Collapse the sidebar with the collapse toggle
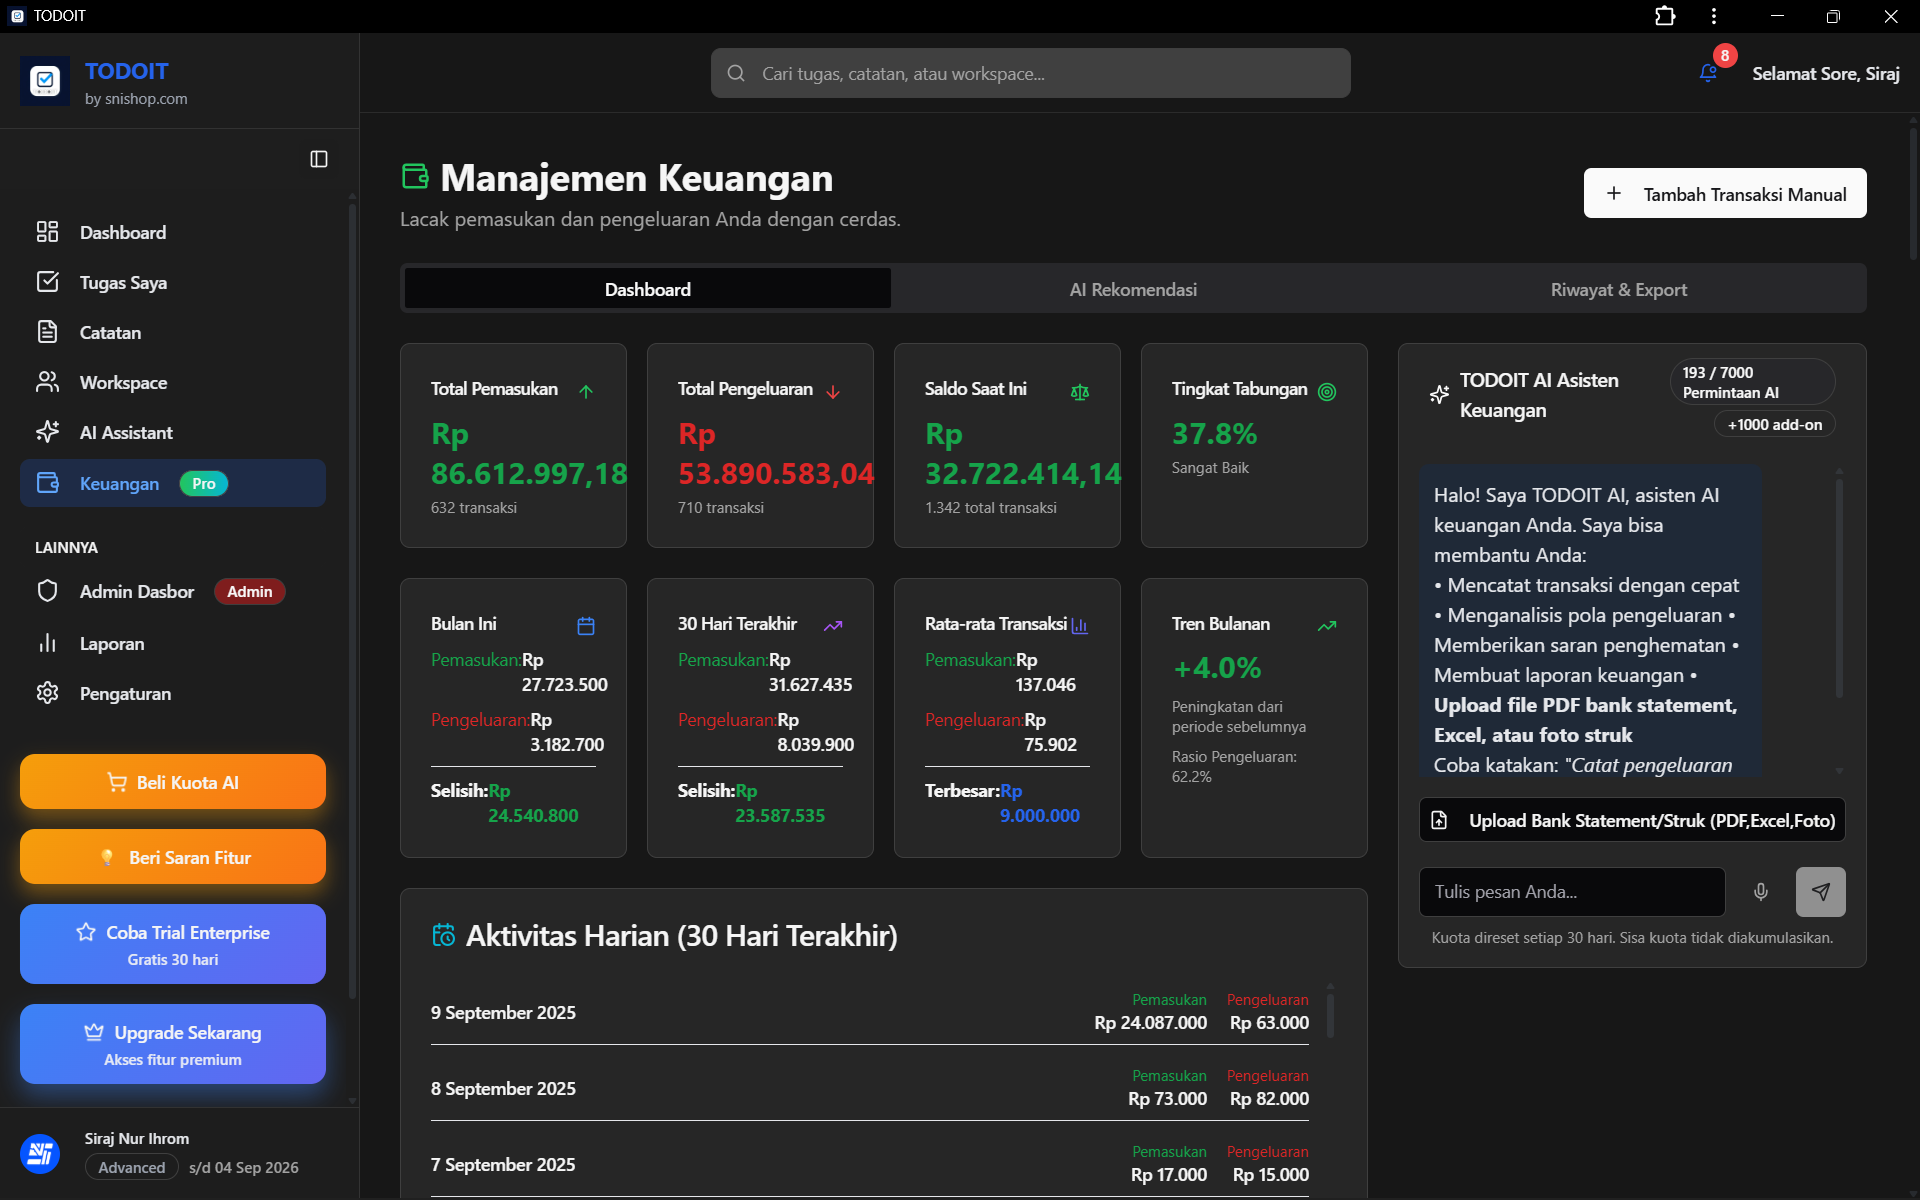The image size is (1920, 1200). tap(318, 159)
